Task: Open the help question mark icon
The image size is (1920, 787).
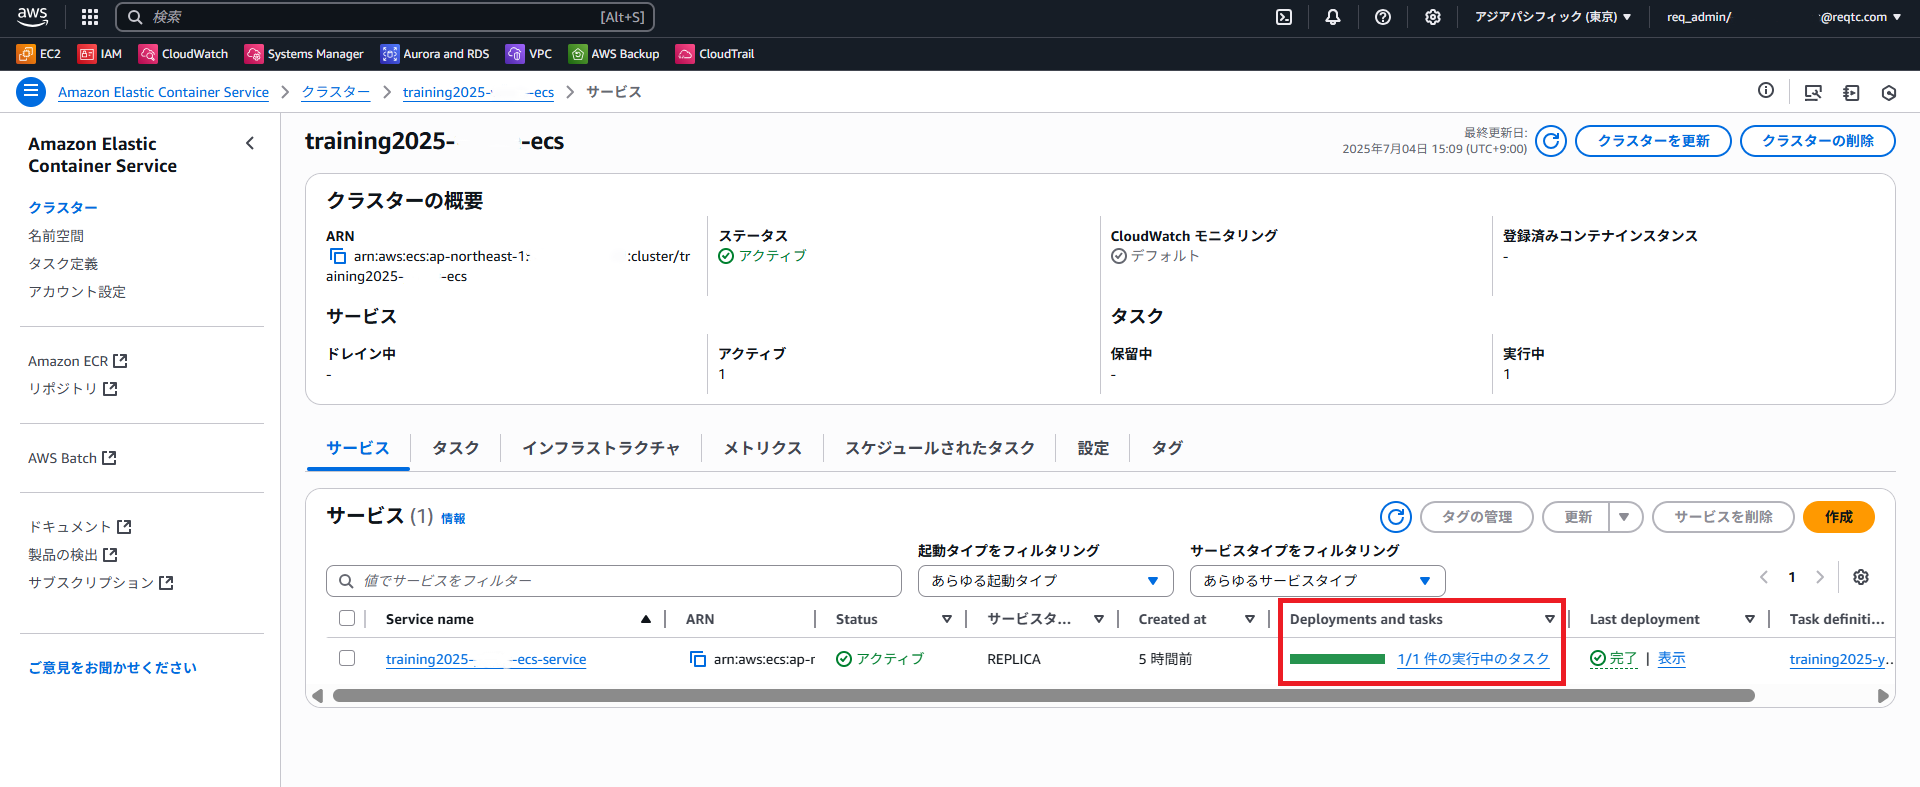Action: [1383, 17]
